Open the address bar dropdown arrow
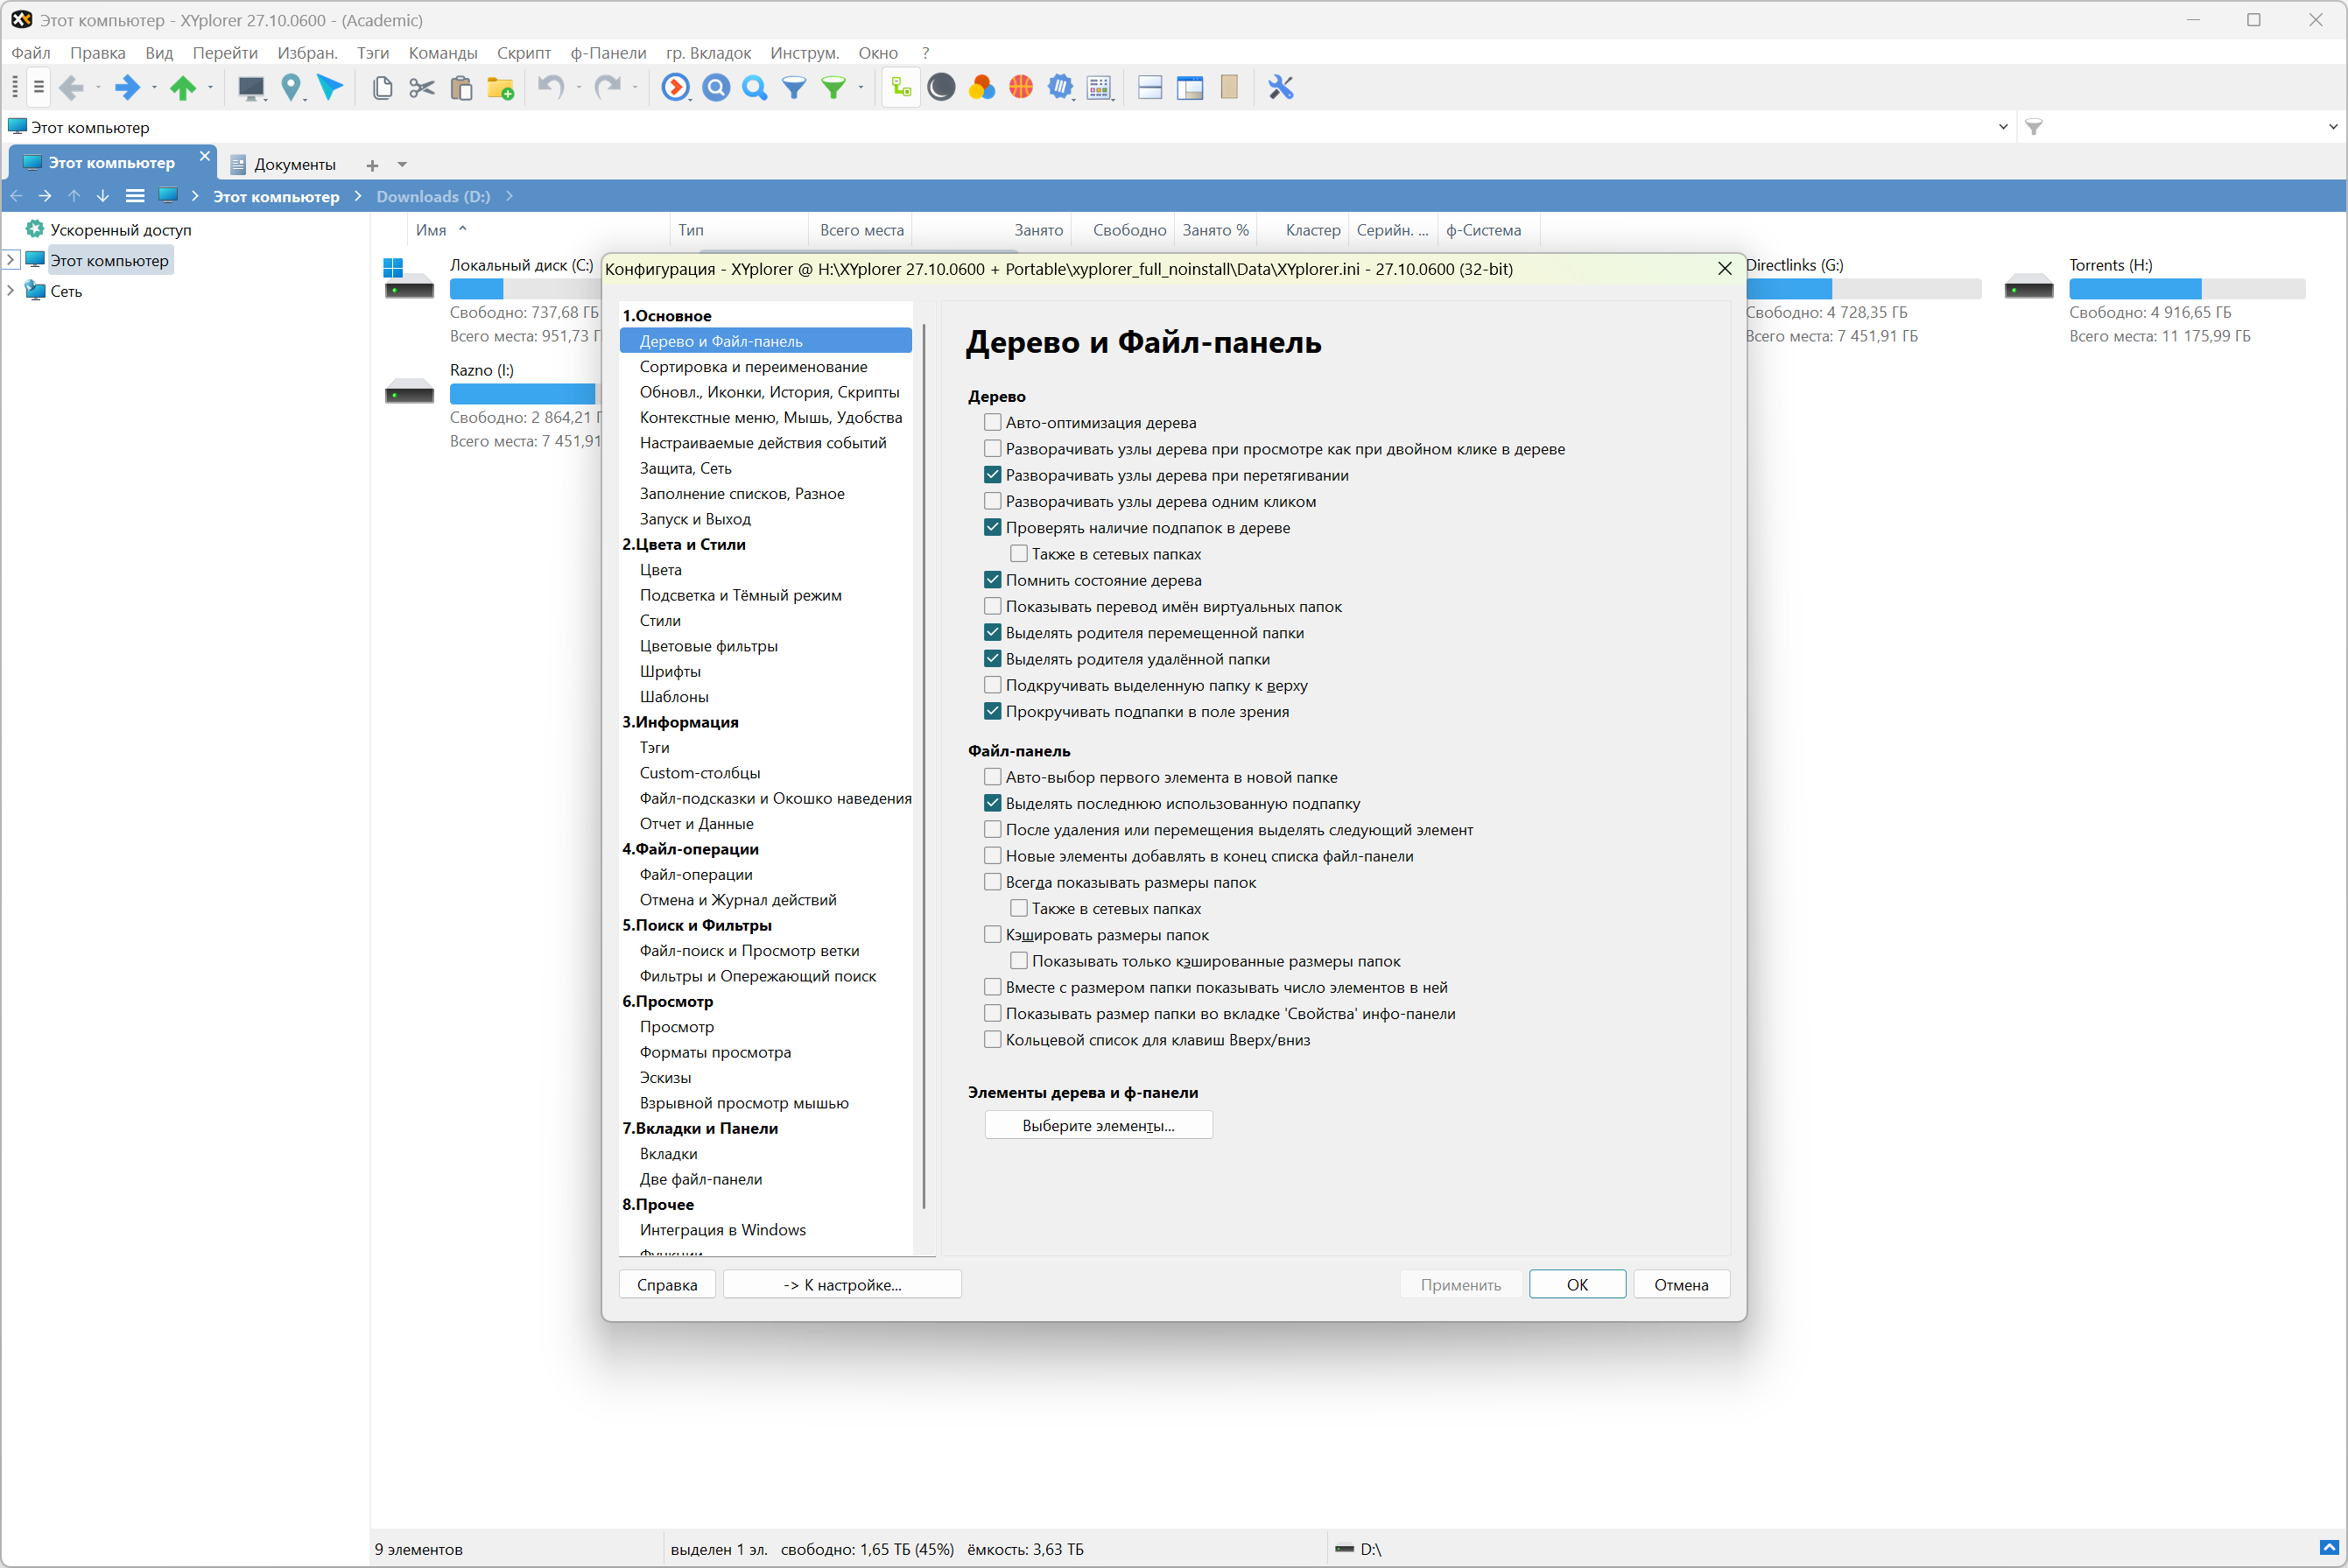The image size is (2348, 1568). (x=2003, y=127)
